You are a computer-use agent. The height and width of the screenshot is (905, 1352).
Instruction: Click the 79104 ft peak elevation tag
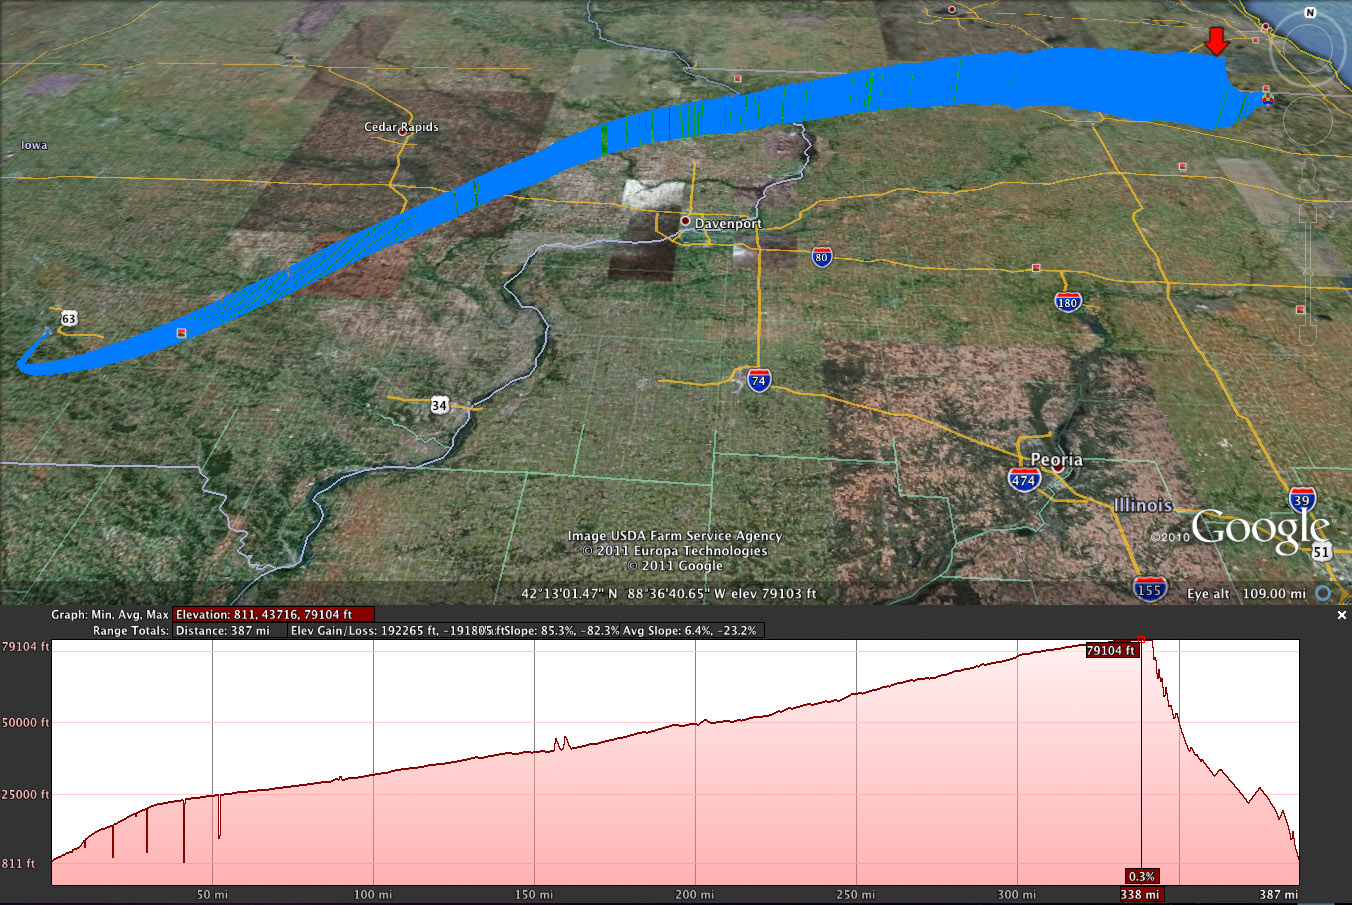click(1111, 650)
